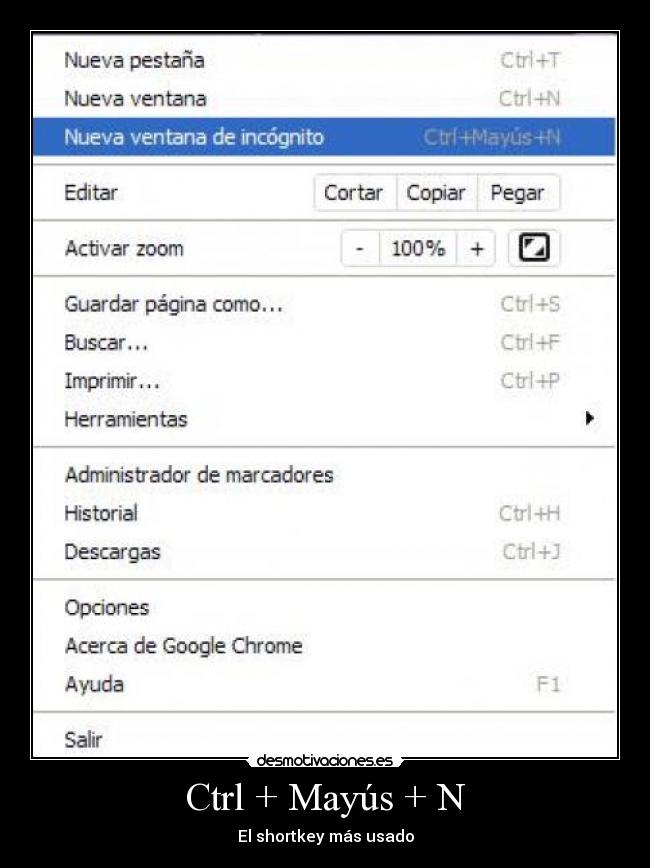Visit the desmotivaciones.es watermark link
Image resolution: width=650 pixels, height=868 pixels.
[x=325, y=759]
